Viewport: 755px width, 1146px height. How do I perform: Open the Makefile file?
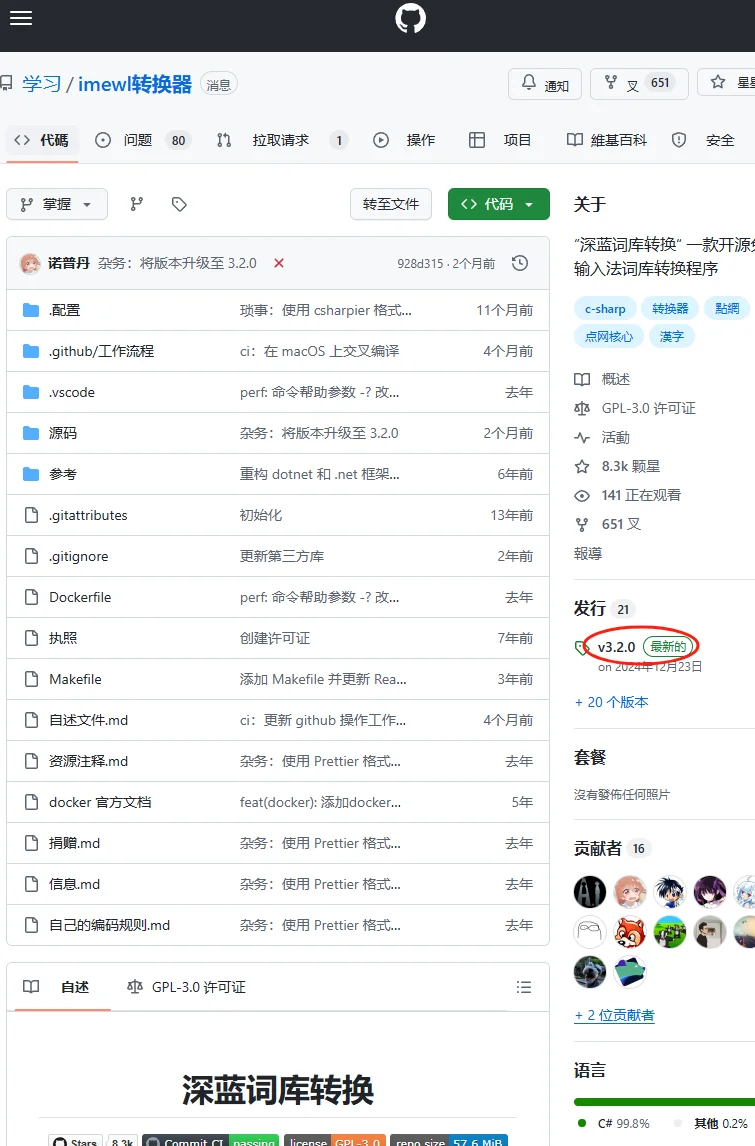click(x=75, y=679)
